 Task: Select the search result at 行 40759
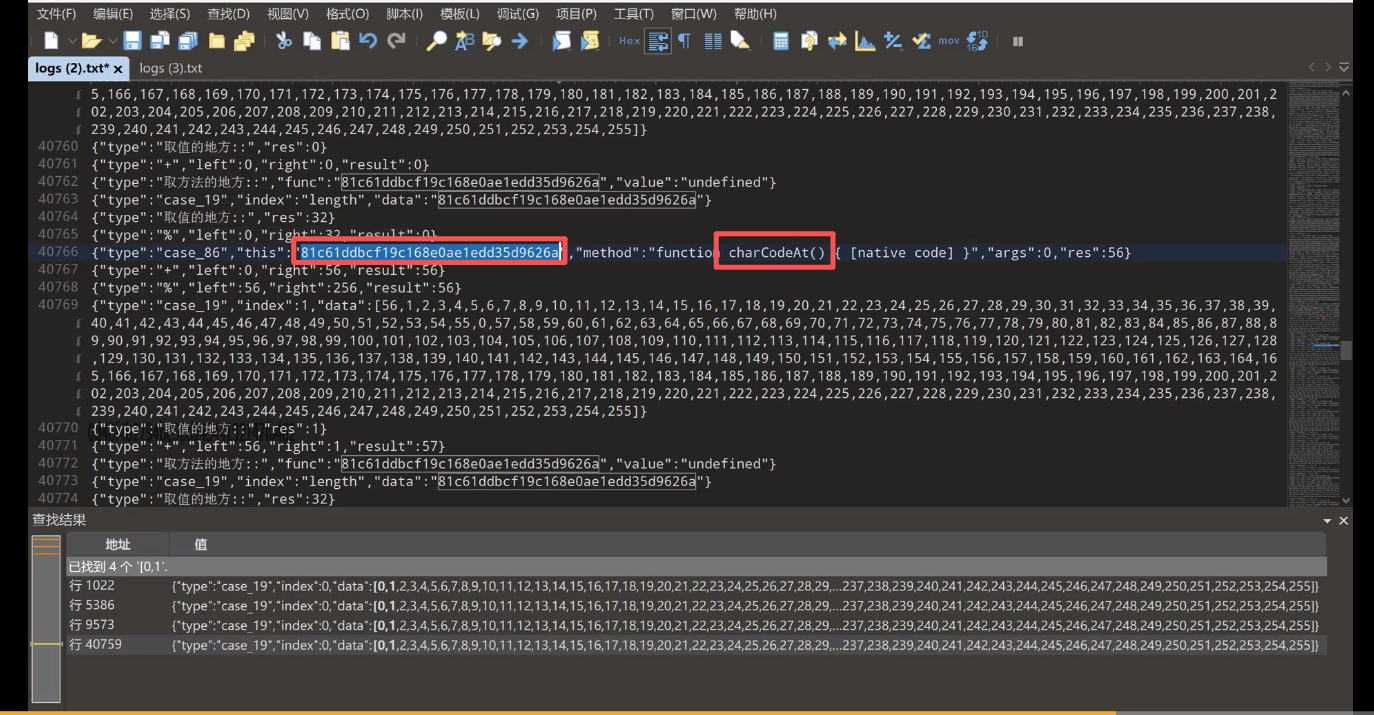[x=696, y=645]
